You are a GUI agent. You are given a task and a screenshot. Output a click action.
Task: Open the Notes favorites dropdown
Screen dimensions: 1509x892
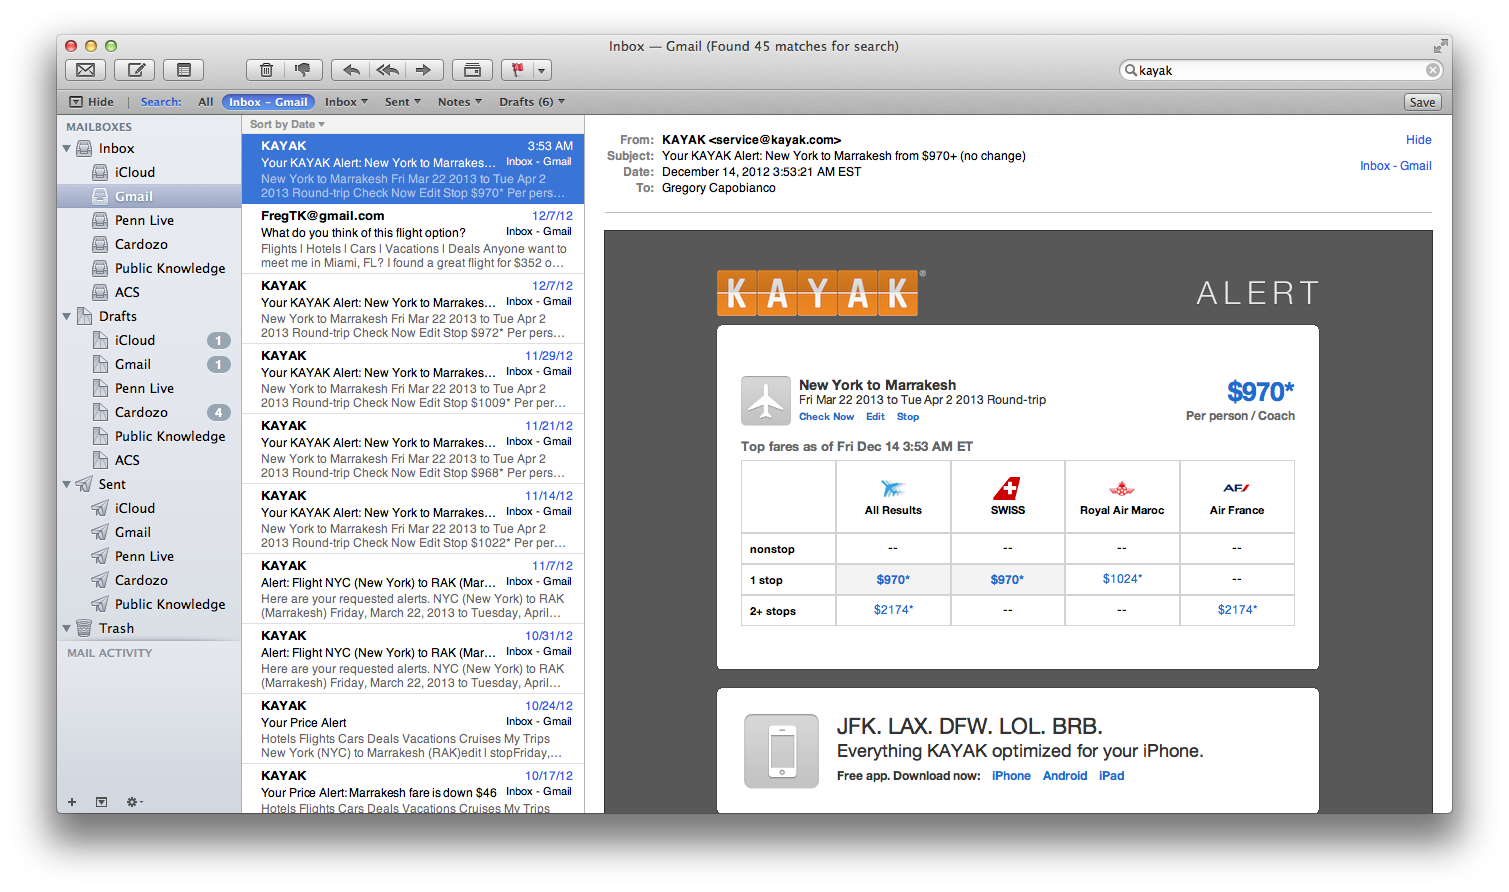click(459, 102)
